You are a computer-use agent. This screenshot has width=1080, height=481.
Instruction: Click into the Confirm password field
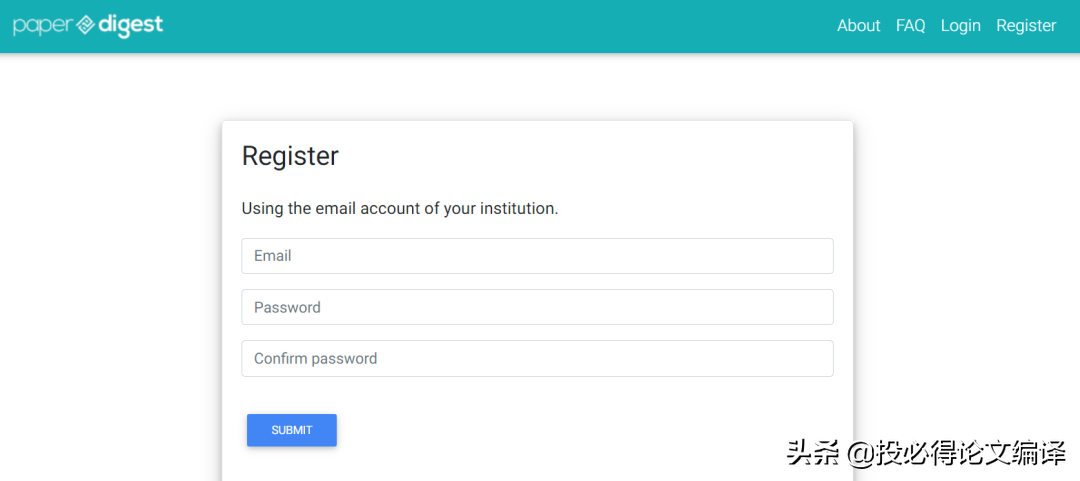coord(537,359)
